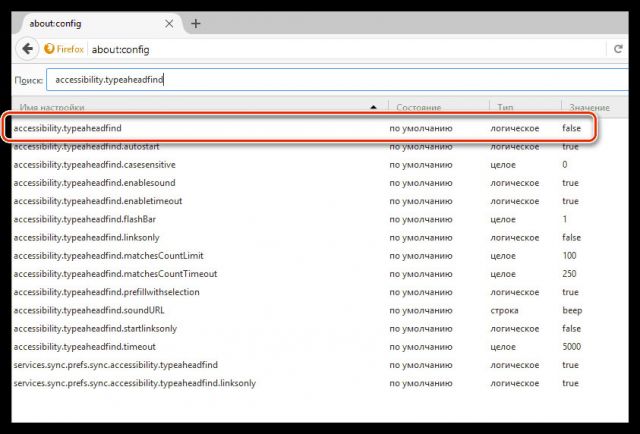
Task: Select accessibility.typeaheadfind.enablesound row
Action: [320, 183]
